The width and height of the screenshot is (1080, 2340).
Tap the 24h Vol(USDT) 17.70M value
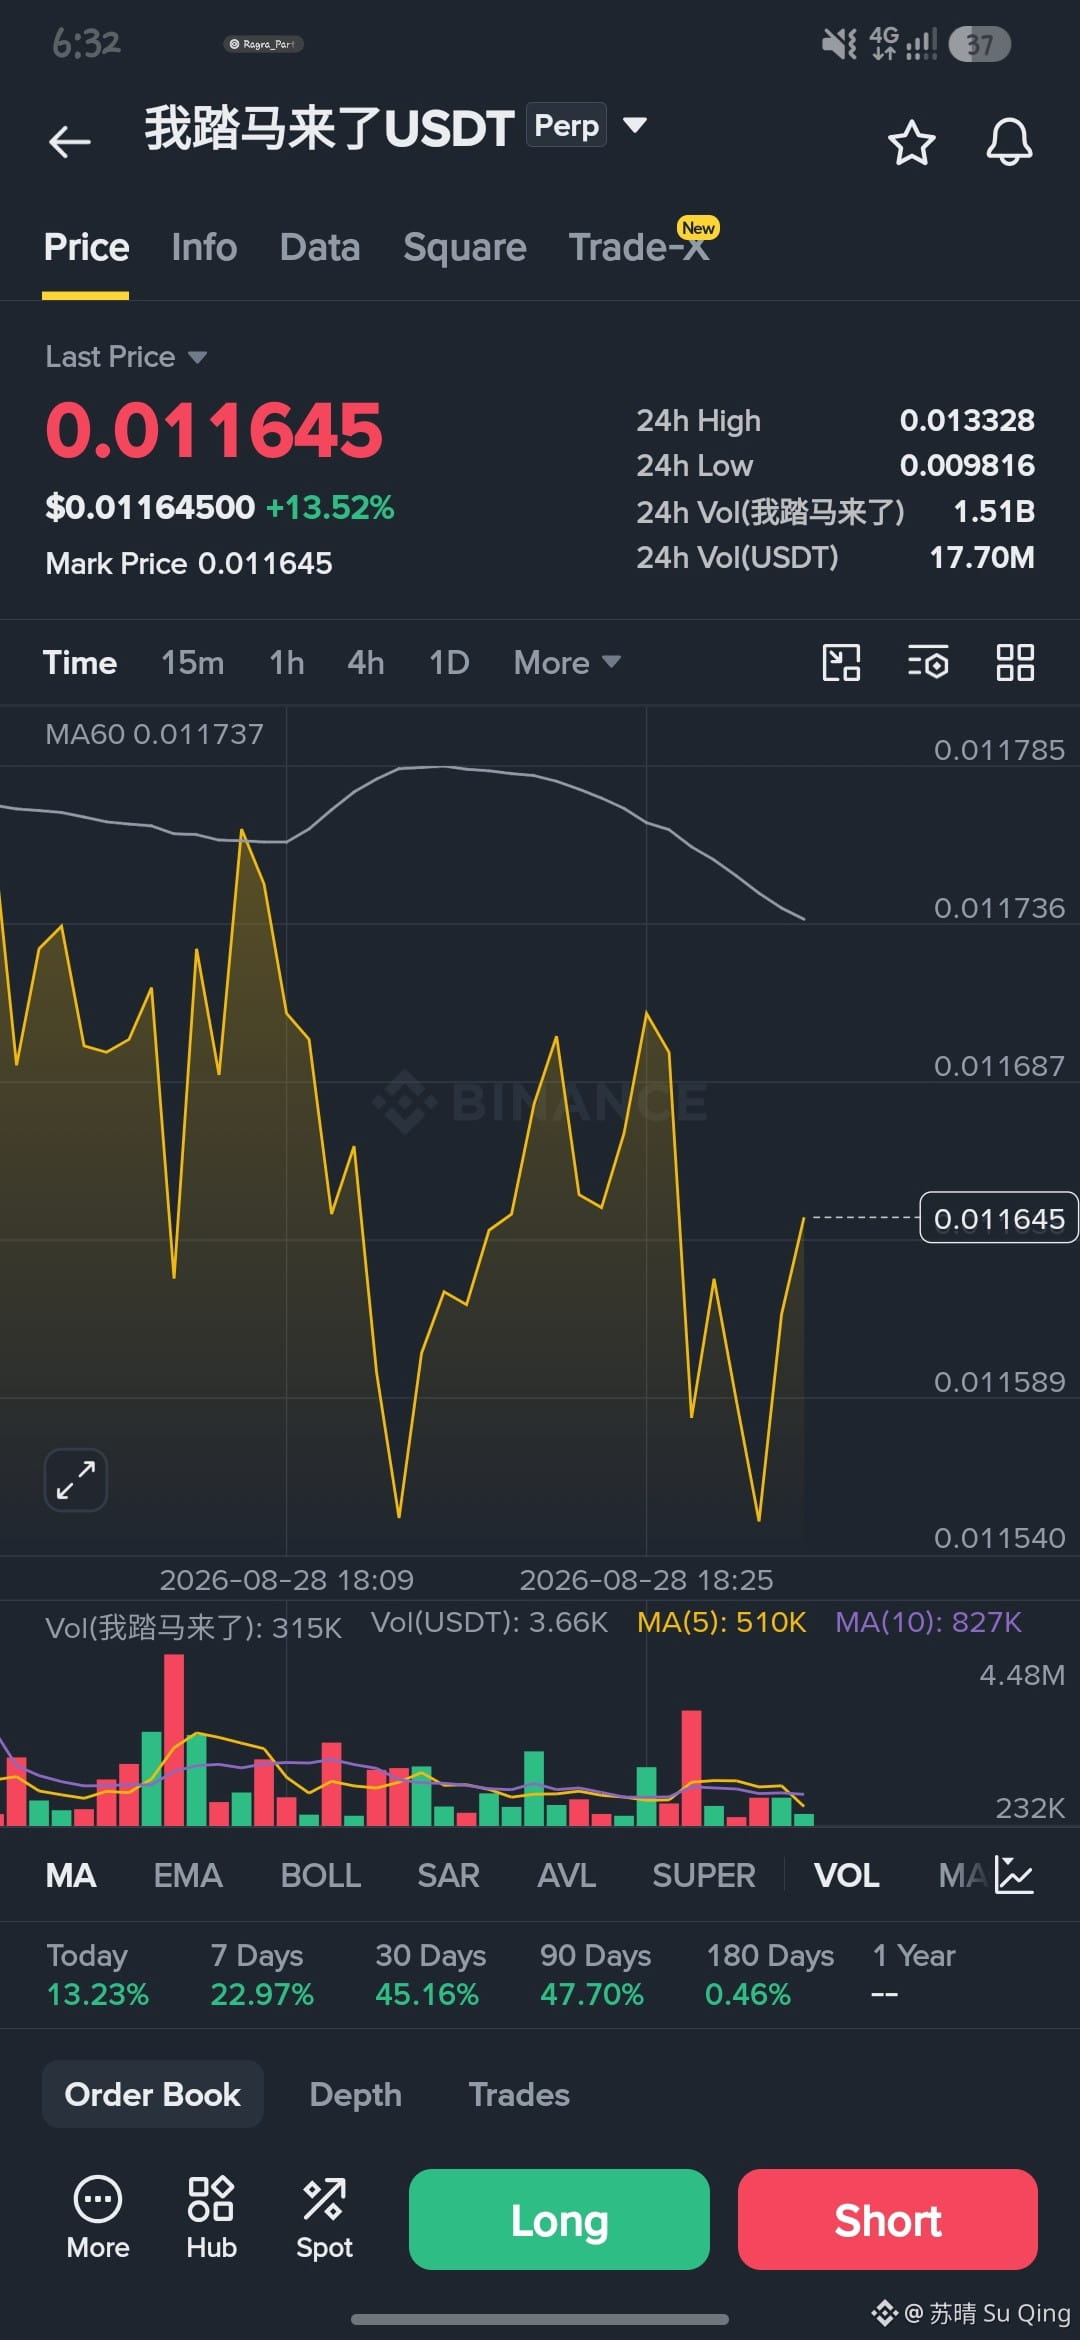point(982,557)
